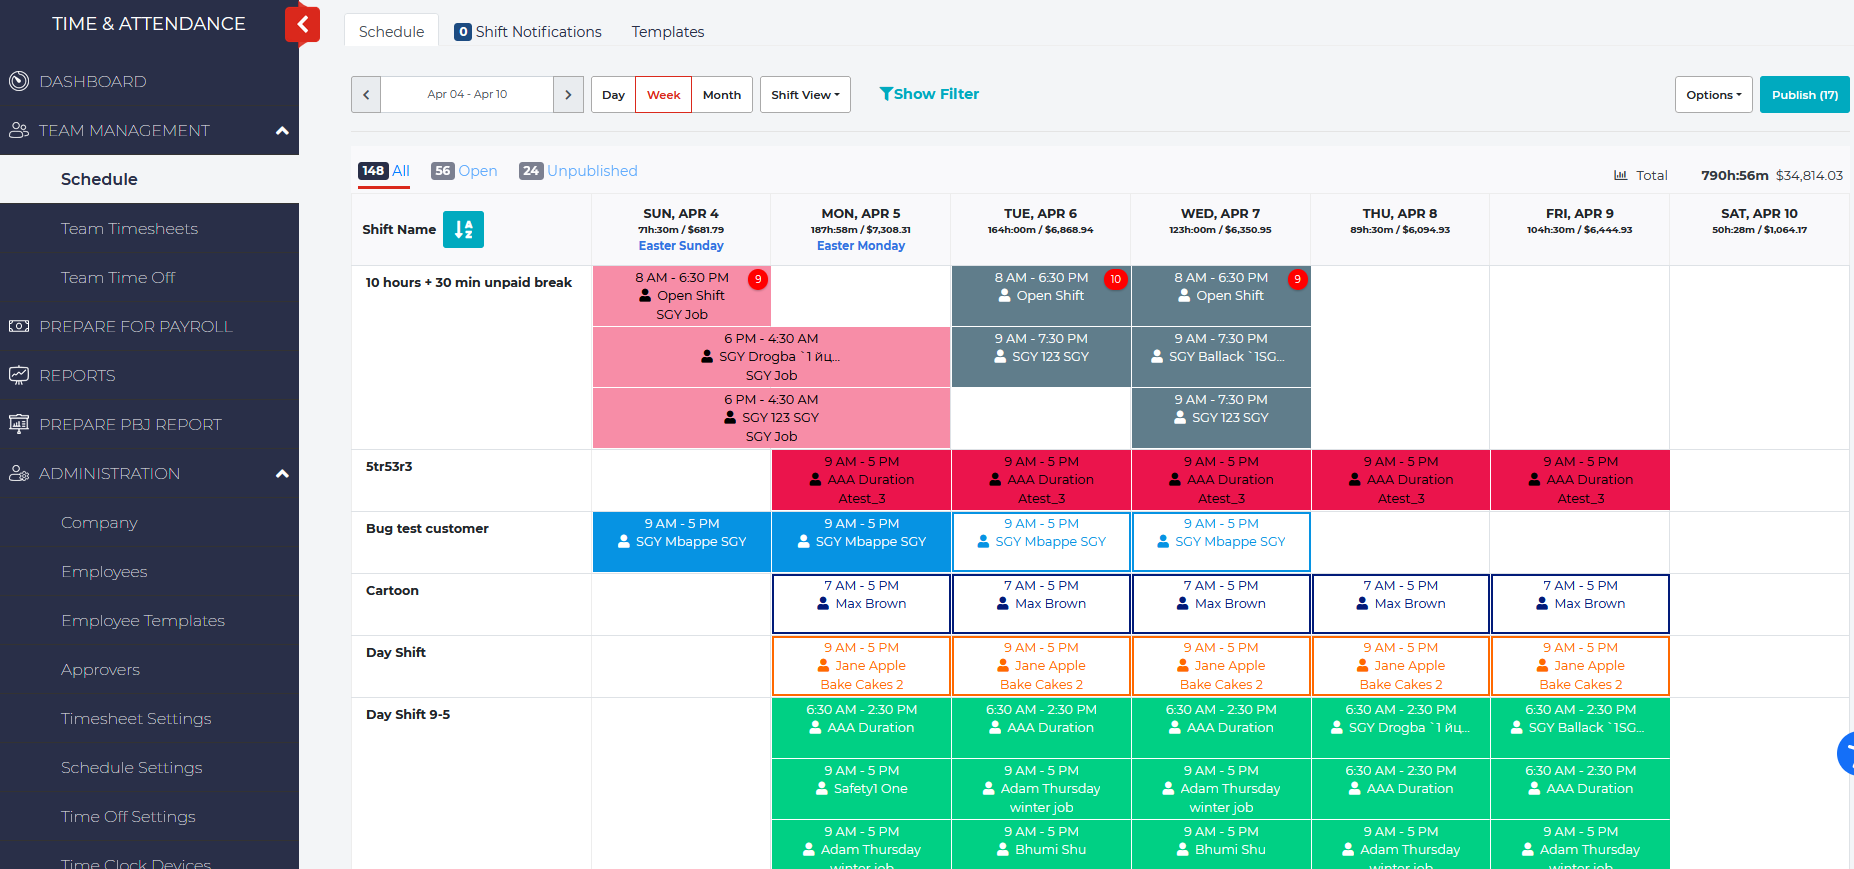Advance to next week with right arrow
1854x869 pixels.
click(x=568, y=95)
